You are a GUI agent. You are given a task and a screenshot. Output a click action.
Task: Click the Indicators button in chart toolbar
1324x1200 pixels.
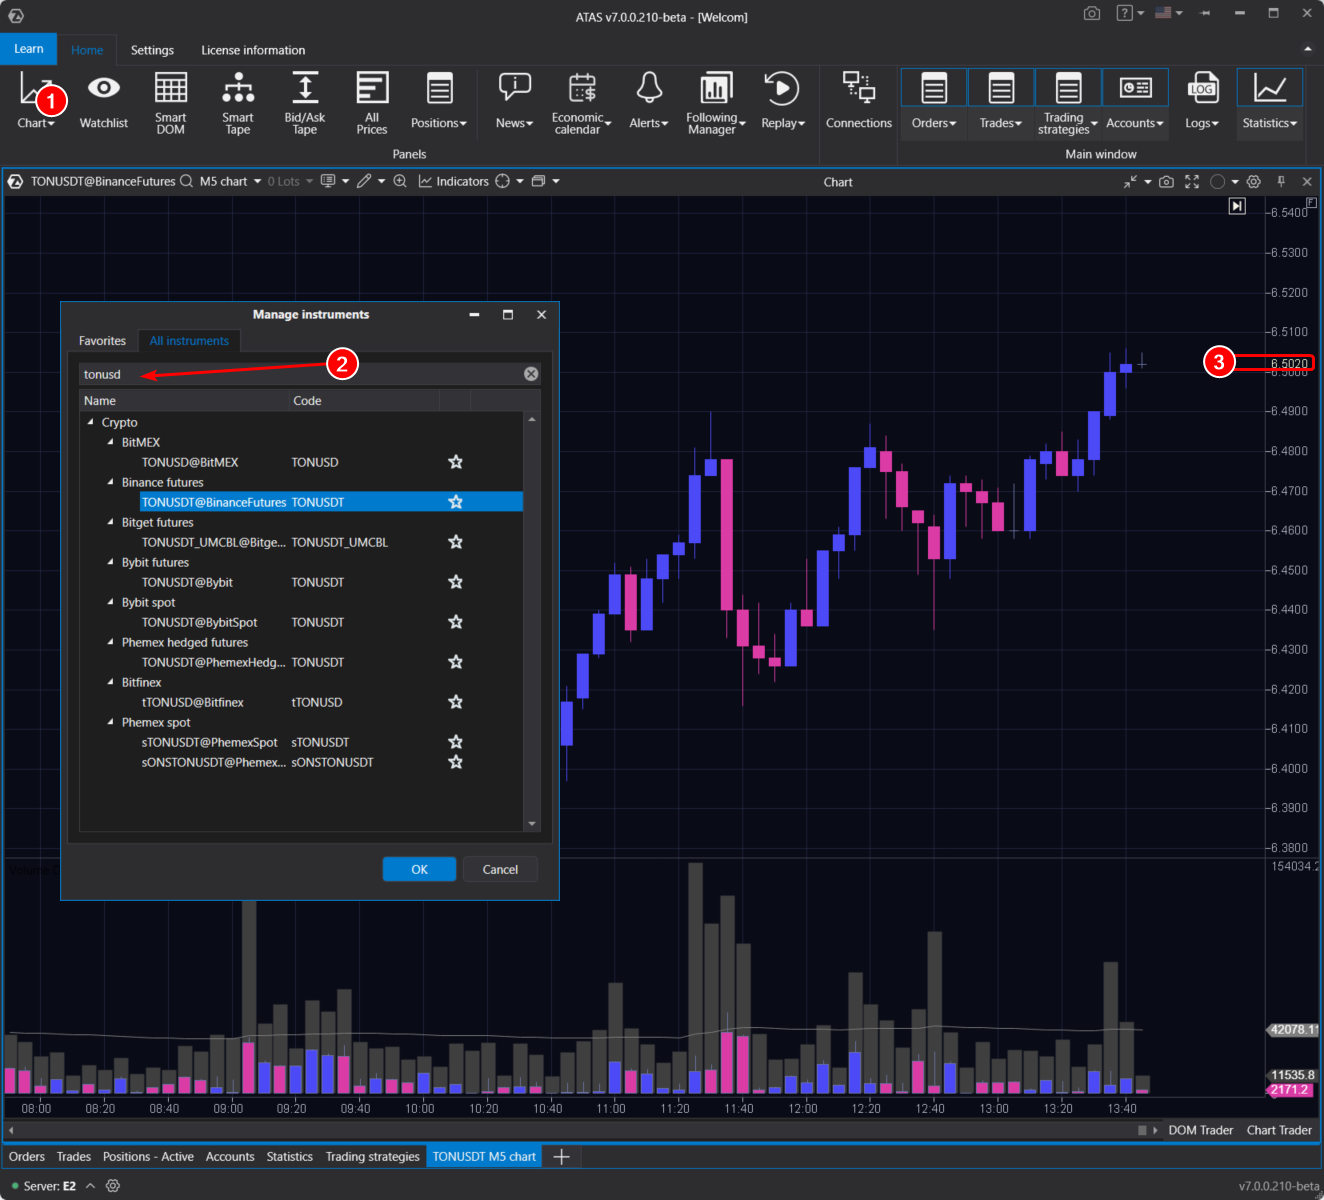coord(453,181)
